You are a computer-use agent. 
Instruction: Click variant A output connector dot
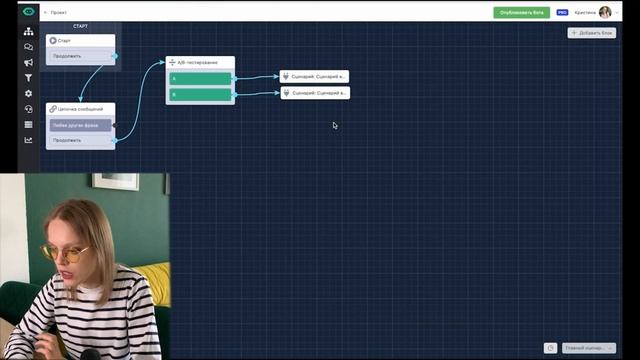click(235, 78)
